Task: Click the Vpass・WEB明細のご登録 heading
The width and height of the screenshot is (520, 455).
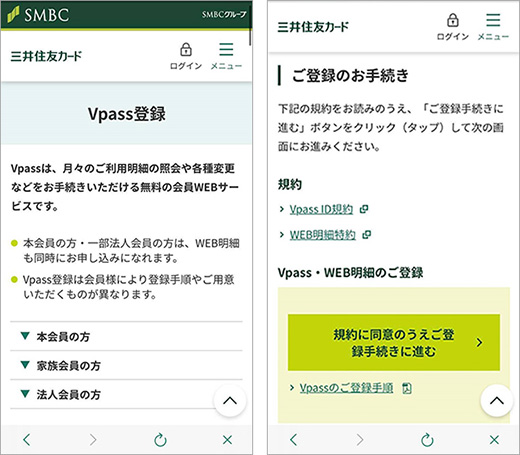Action: 350,273
